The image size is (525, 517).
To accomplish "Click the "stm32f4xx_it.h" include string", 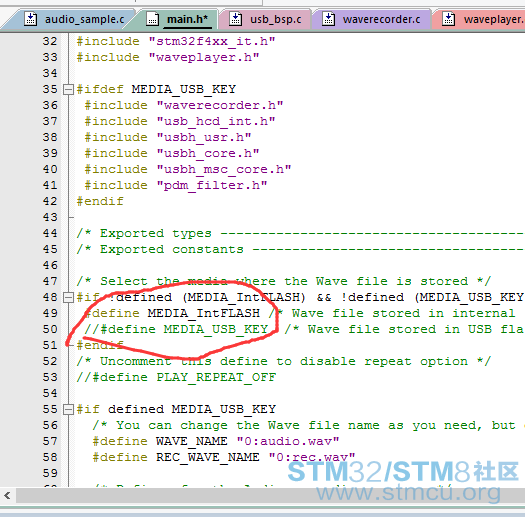I will pyautogui.click(x=212, y=42).
